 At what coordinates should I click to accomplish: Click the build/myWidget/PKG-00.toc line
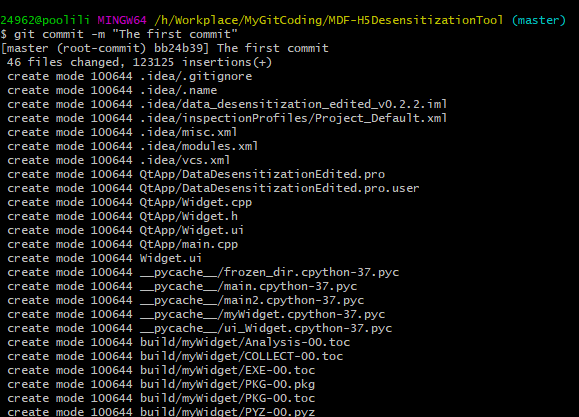pyautogui.click(x=161, y=399)
